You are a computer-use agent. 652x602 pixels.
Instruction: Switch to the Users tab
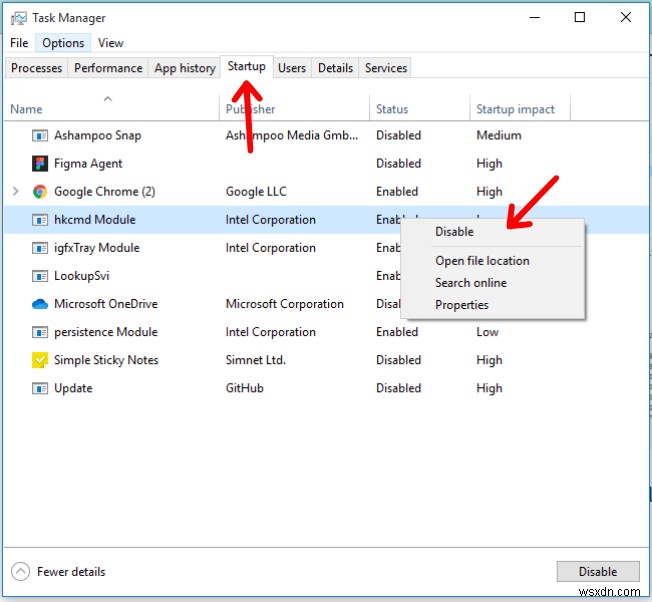[x=292, y=68]
